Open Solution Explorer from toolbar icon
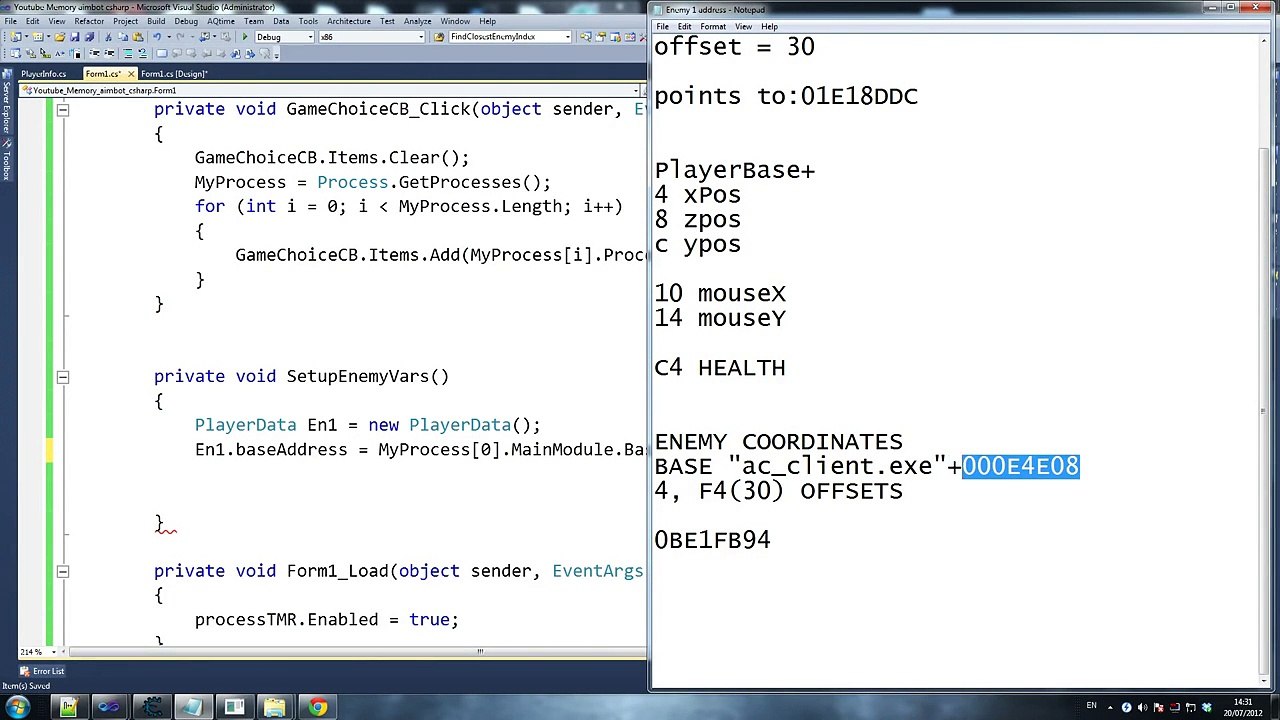The width and height of the screenshot is (1280, 720). pos(586,37)
